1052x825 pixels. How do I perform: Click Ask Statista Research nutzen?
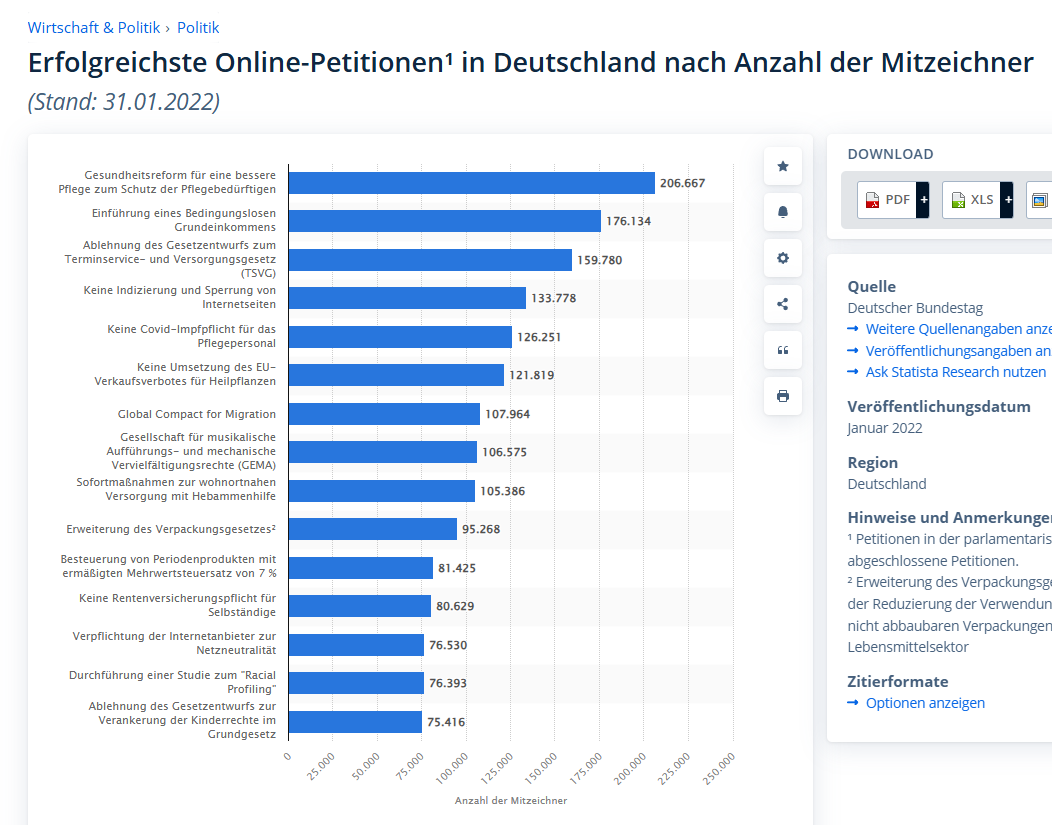tap(955, 372)
